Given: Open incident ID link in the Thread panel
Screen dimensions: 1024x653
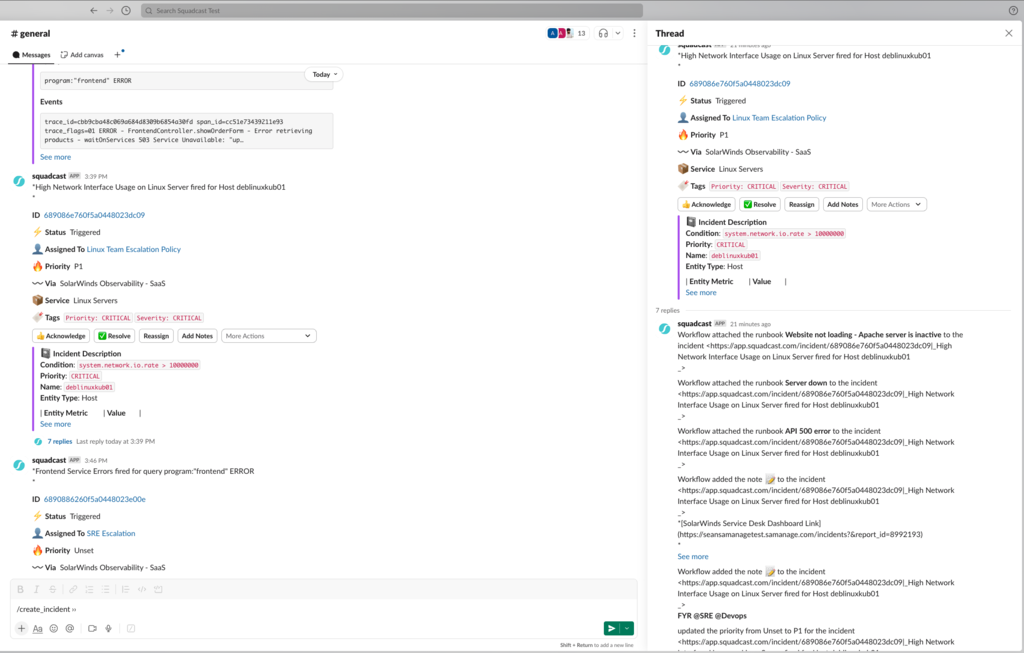Looking at the screenshot, I should [x=740, y=84].
